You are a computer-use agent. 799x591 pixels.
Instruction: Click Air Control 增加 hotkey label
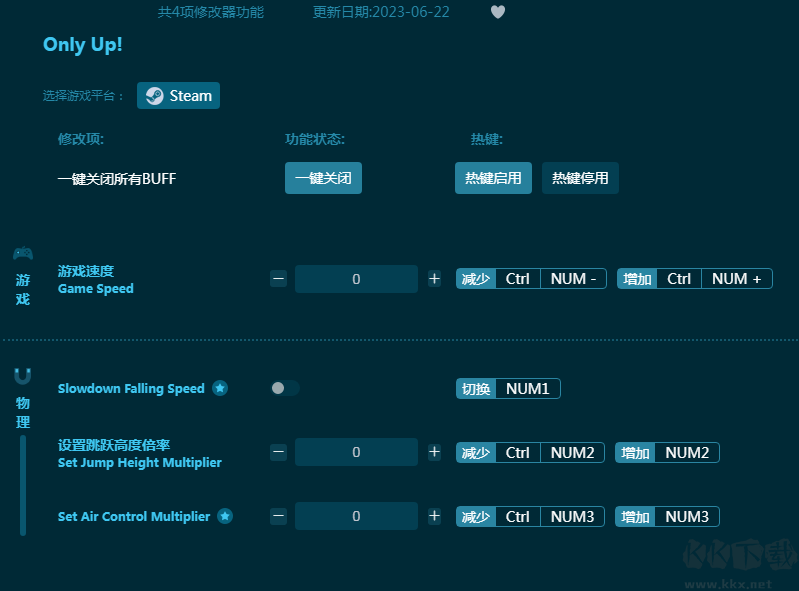(x=635, y=517)
